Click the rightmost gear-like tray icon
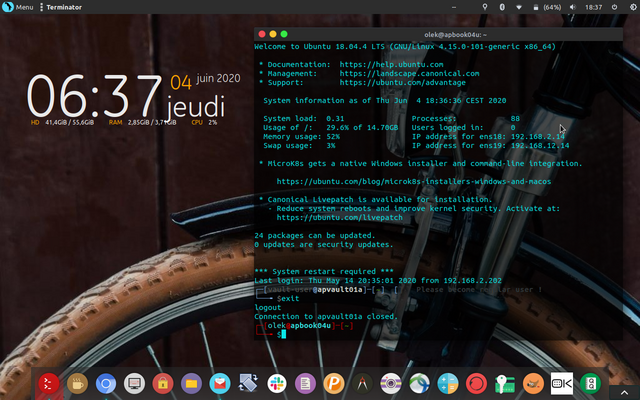This screenshot has width=640, height=400. [x=633, y=7]
